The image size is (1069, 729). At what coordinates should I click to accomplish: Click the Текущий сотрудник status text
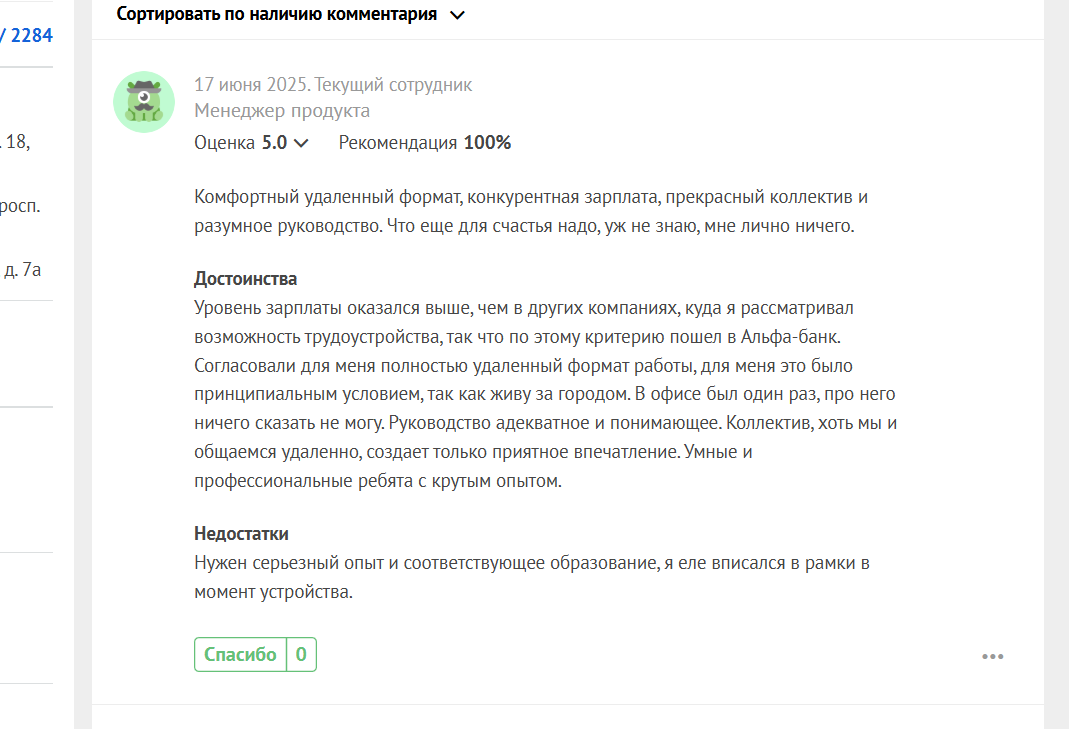click(x=393, y=85)
